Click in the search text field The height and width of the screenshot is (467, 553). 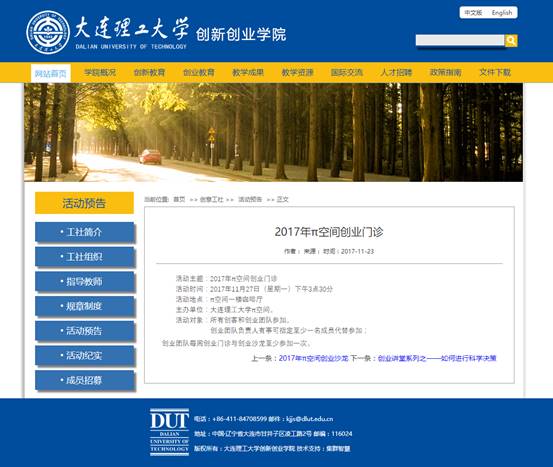pos(460,40)
